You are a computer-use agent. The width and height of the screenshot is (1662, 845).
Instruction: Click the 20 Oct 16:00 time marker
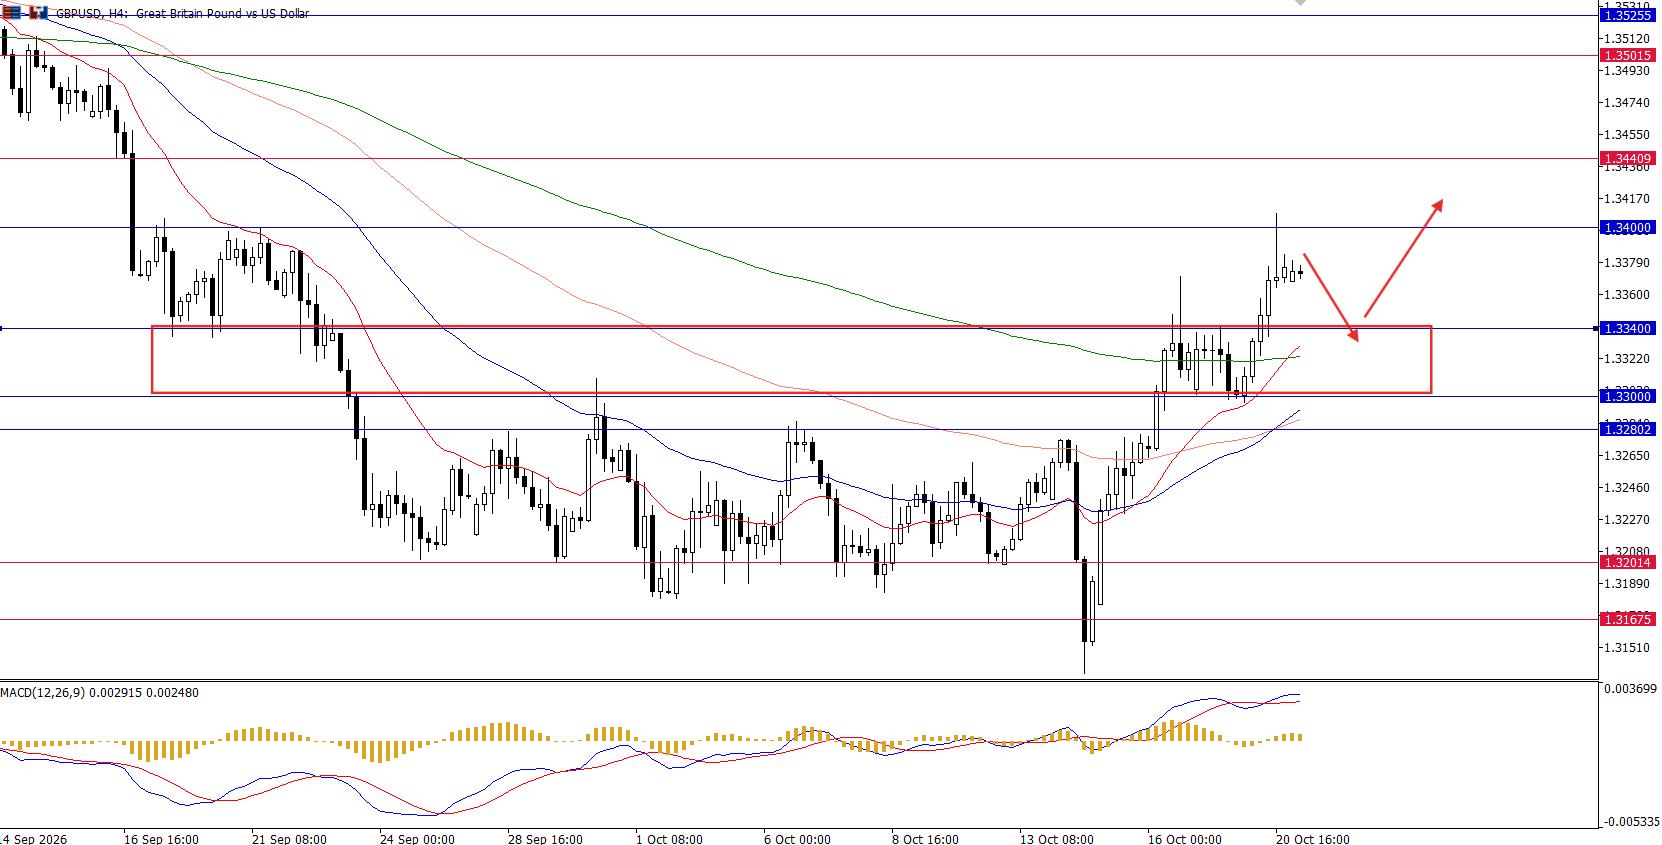point(1313,839)
